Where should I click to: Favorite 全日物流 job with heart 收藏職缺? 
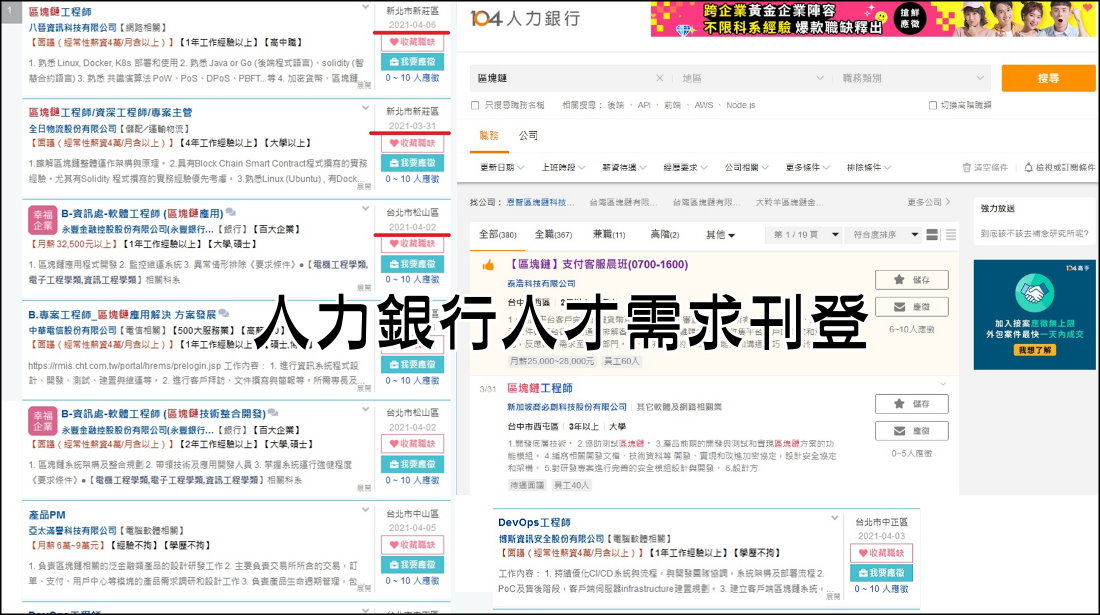412,143
